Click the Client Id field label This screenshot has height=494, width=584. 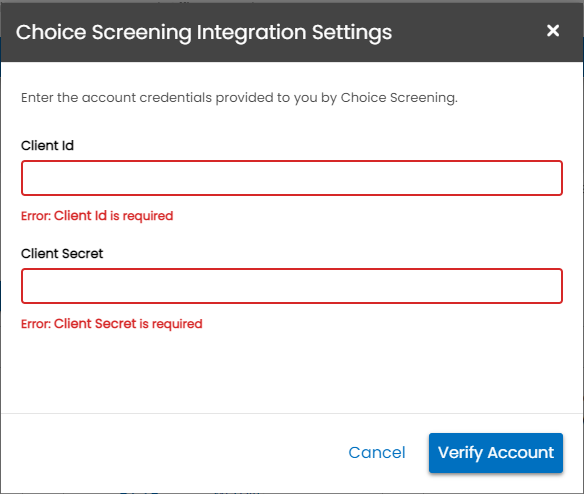click(47, 145)
